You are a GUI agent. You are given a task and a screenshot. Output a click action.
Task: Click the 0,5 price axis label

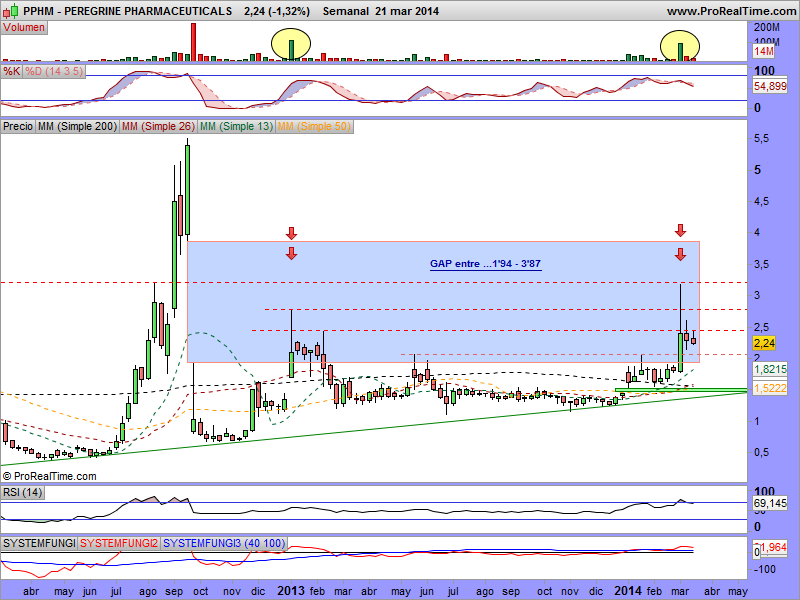coord(762,453)
